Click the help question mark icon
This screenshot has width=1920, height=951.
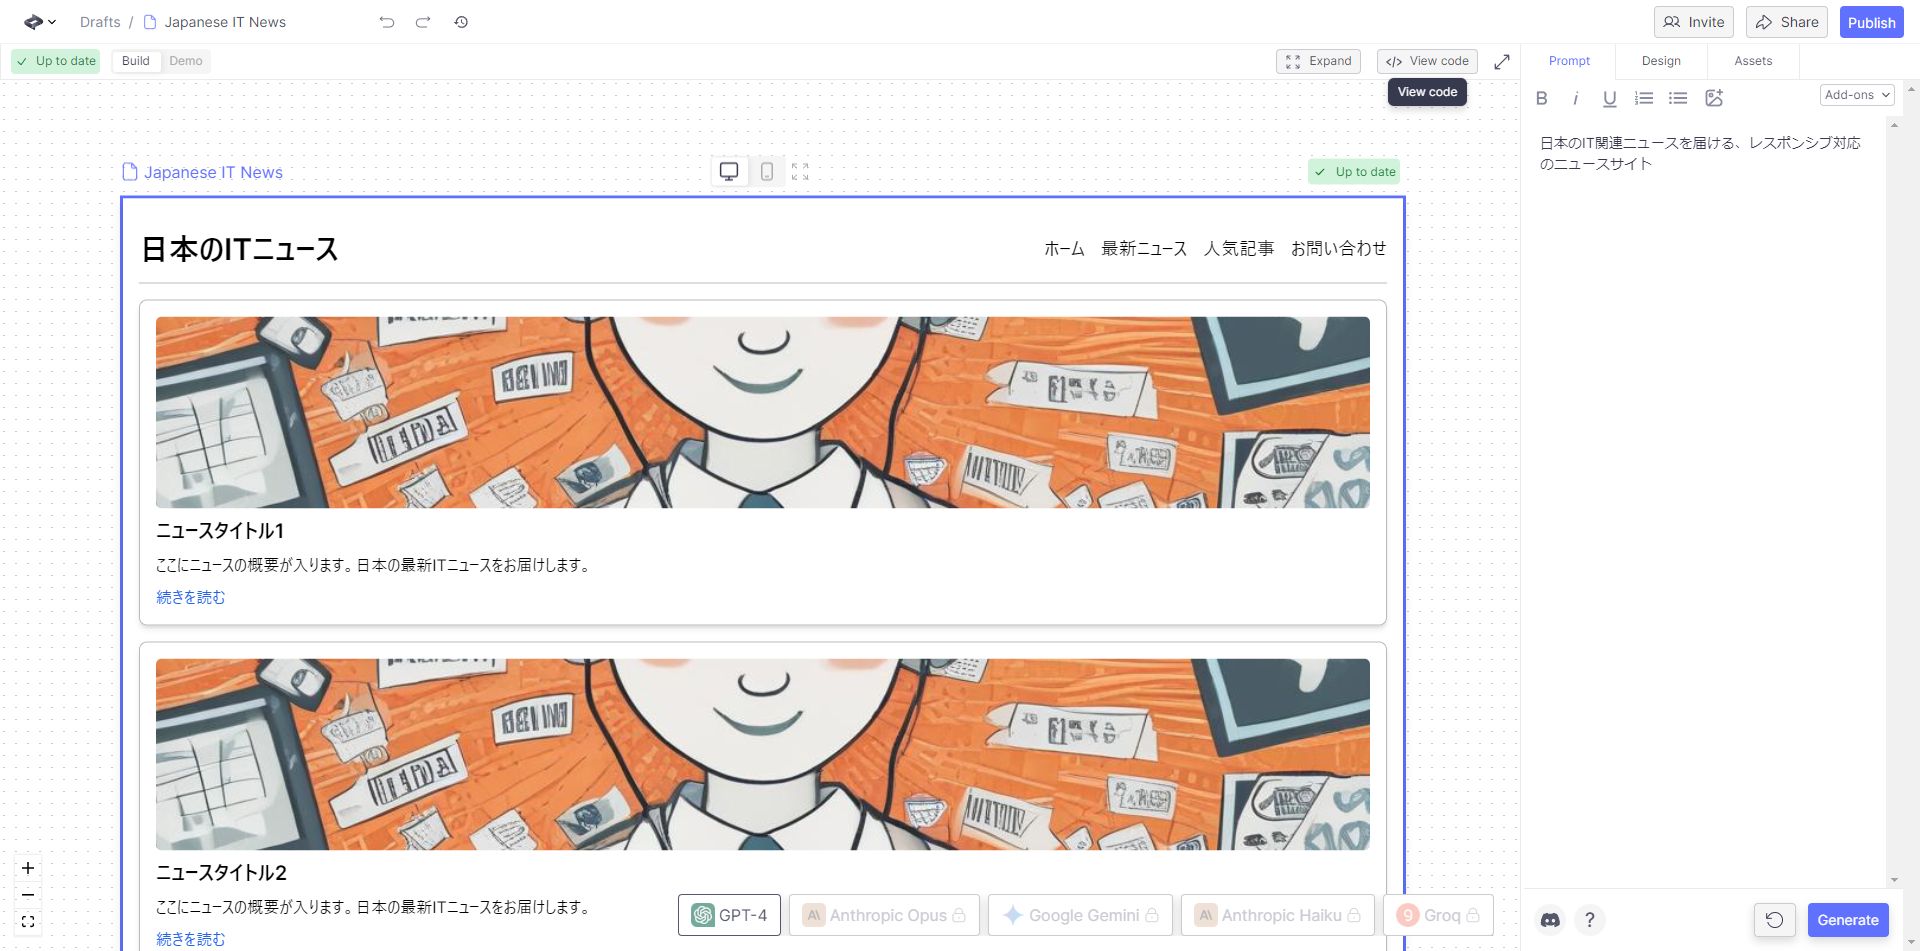pos(1591,919)
